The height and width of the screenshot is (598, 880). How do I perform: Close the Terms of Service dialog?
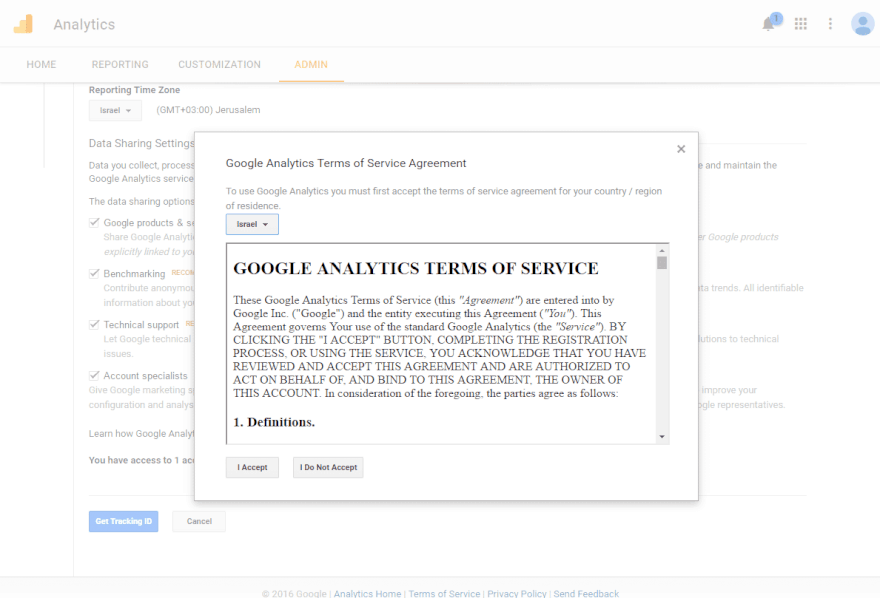pos(681,149)
